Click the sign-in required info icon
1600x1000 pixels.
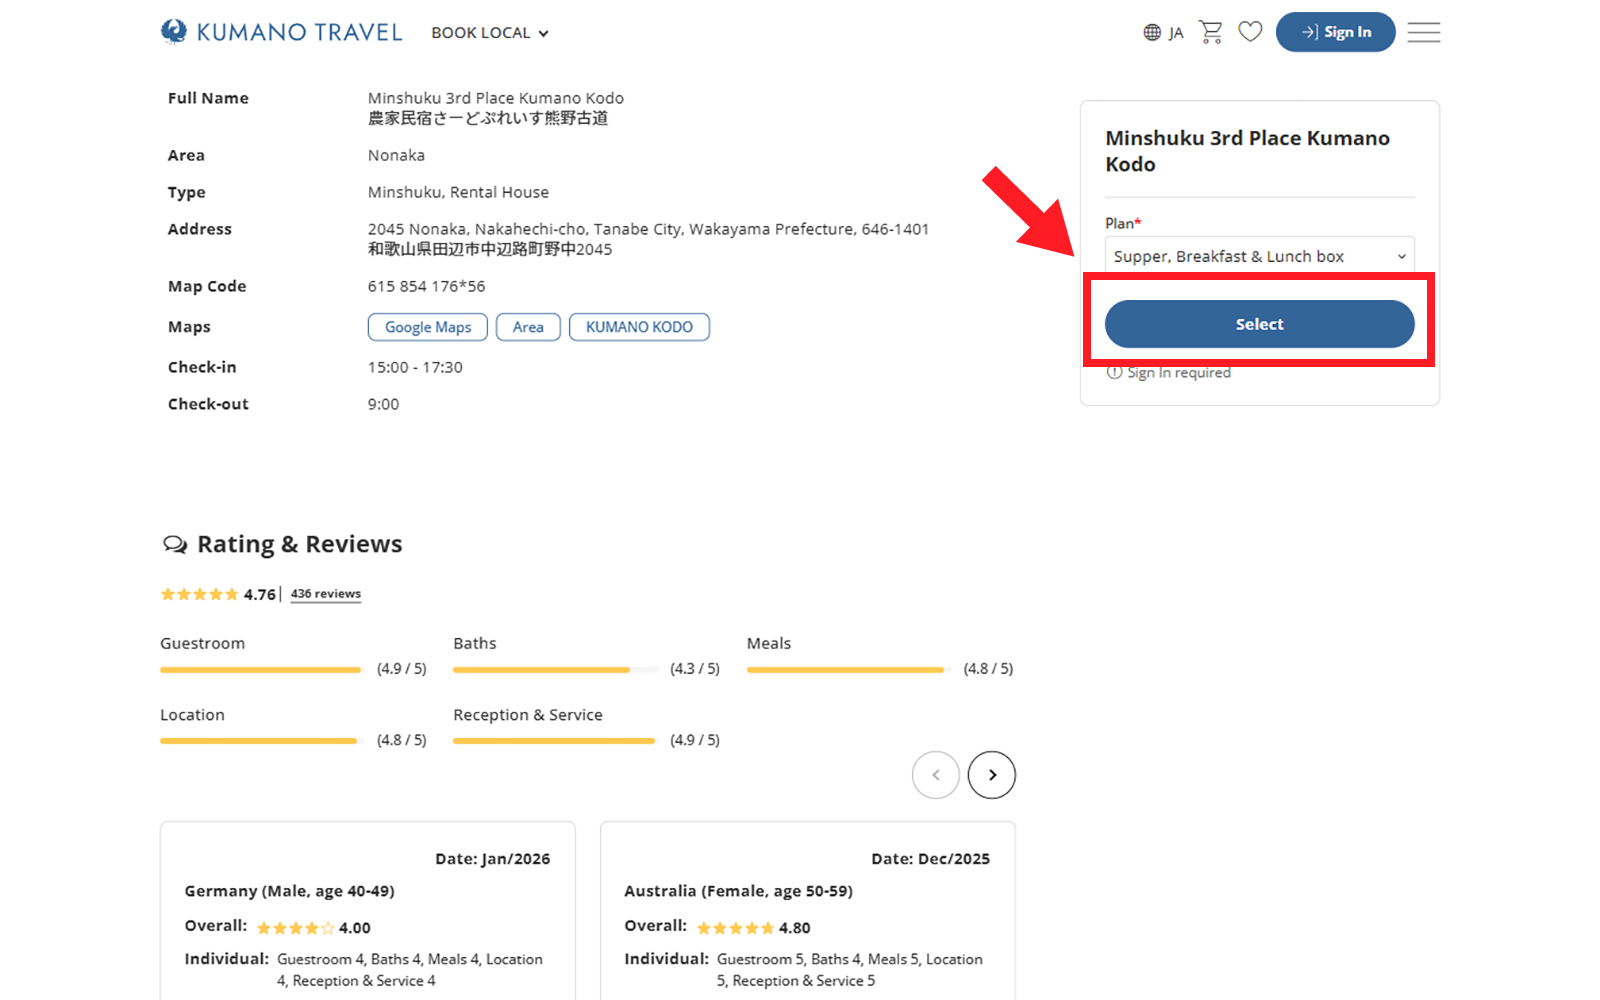1114,372
